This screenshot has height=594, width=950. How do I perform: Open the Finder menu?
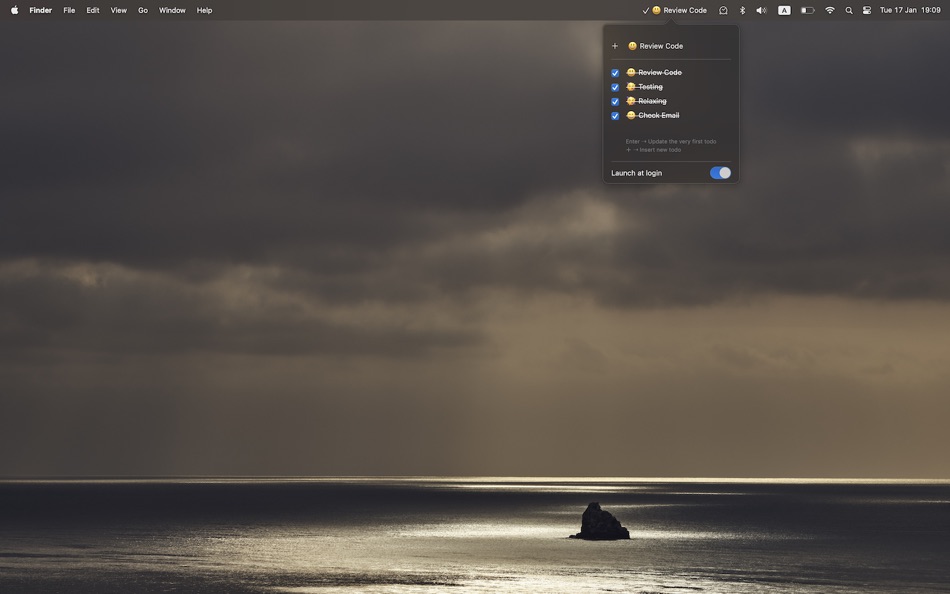41,10
